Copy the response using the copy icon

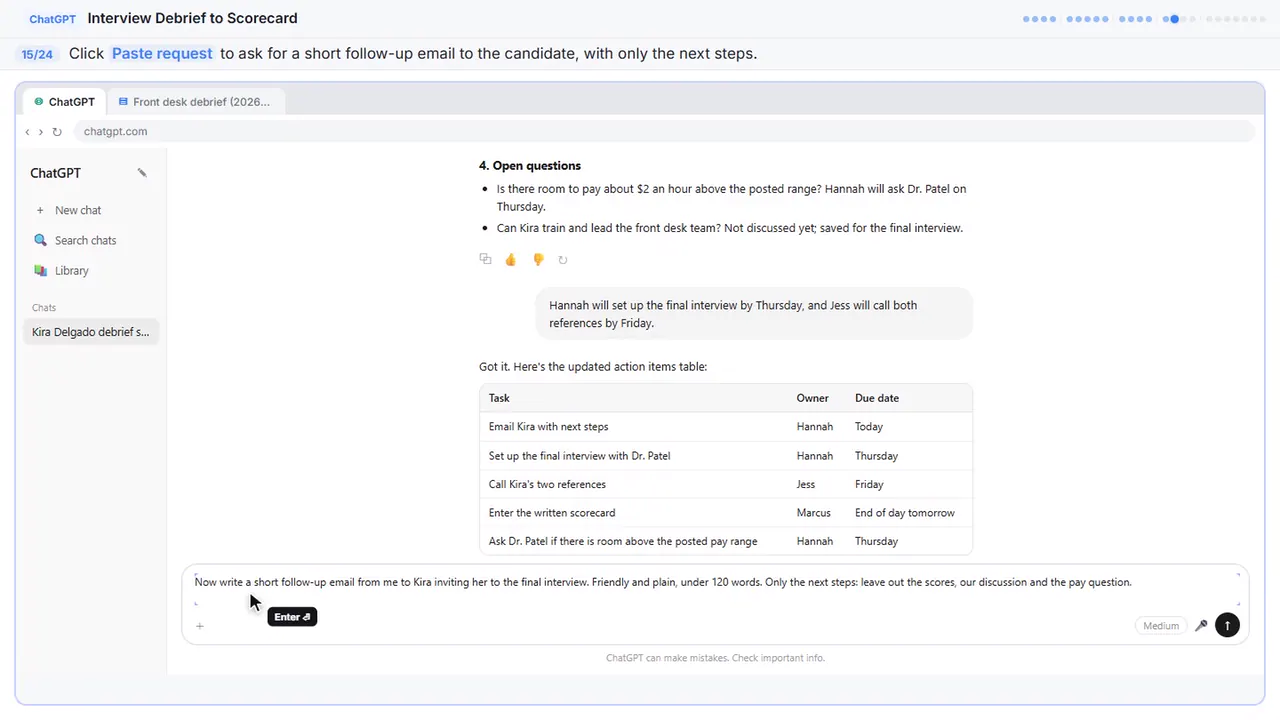tap(485, 259)
